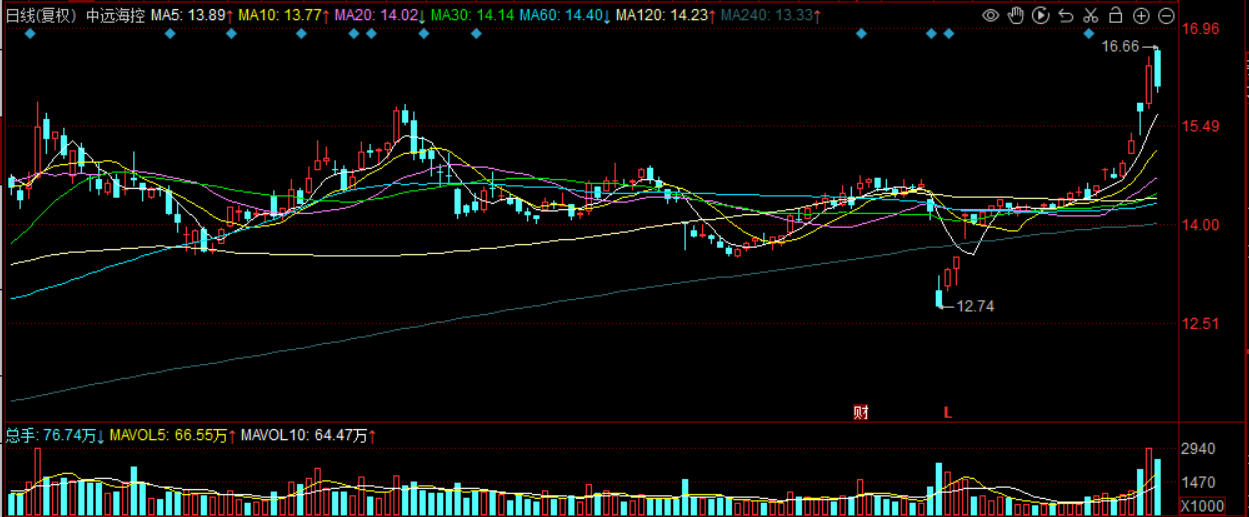This screenshot has height=517, width=1249.
Task: Start the circular playback replay icon
Action: (x=1041, y=15)
